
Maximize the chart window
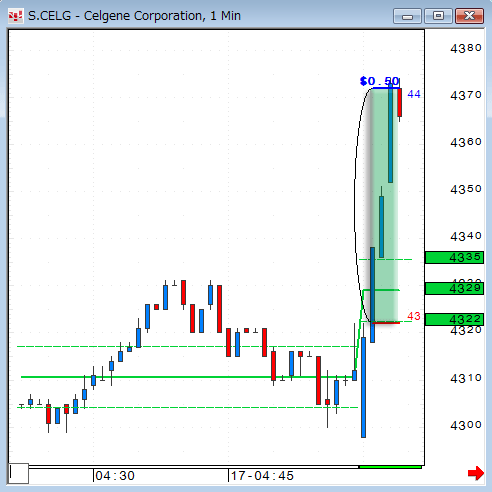click(438, 16)
